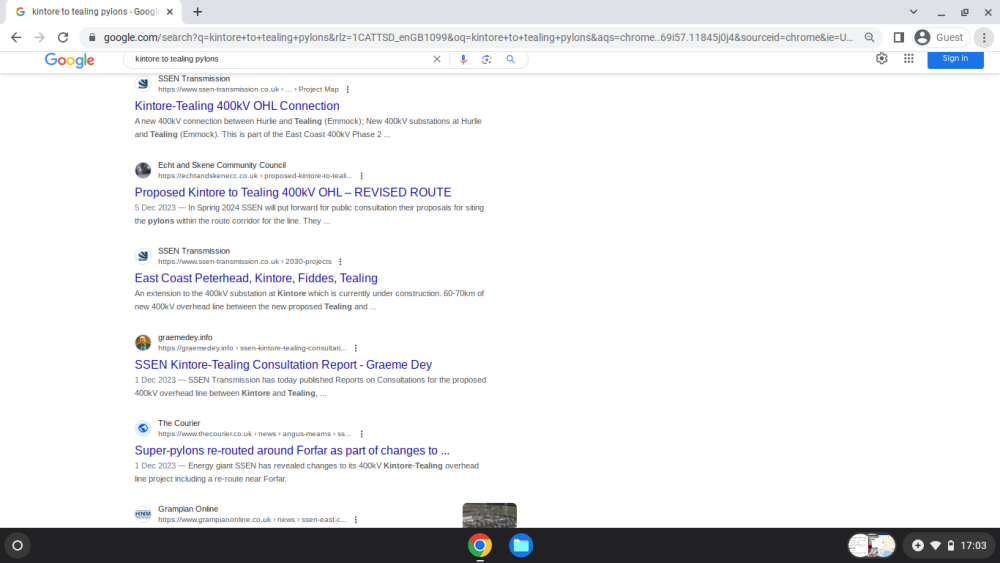Open the Guest profile button
Viewport: 1000px width, 563px height.
point(941,38)
